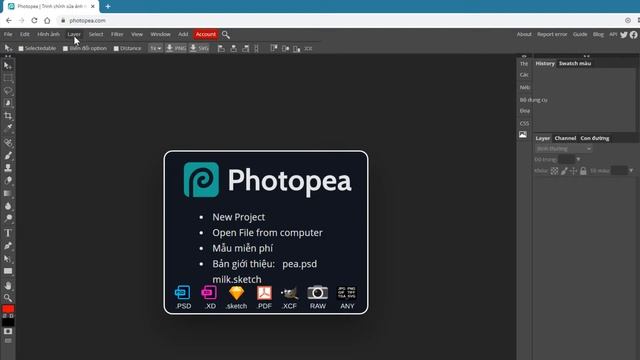Collapse the right panel via top arrows
Viewport: 640px width, 360px height.
click(x=587, y=56)
